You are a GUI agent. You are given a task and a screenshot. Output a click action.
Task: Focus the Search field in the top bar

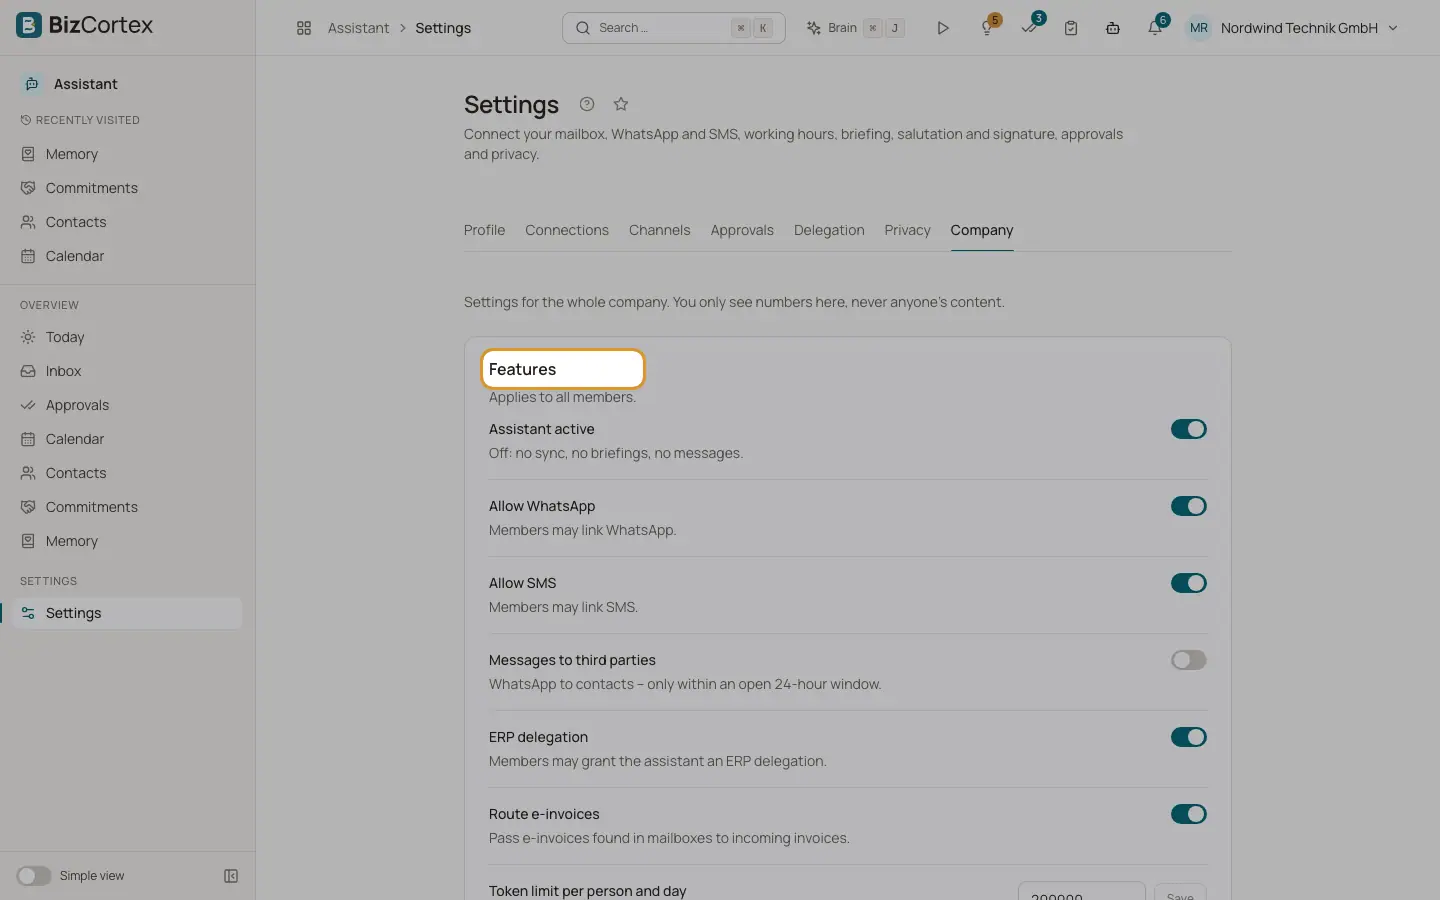click(x=674, y=28)
